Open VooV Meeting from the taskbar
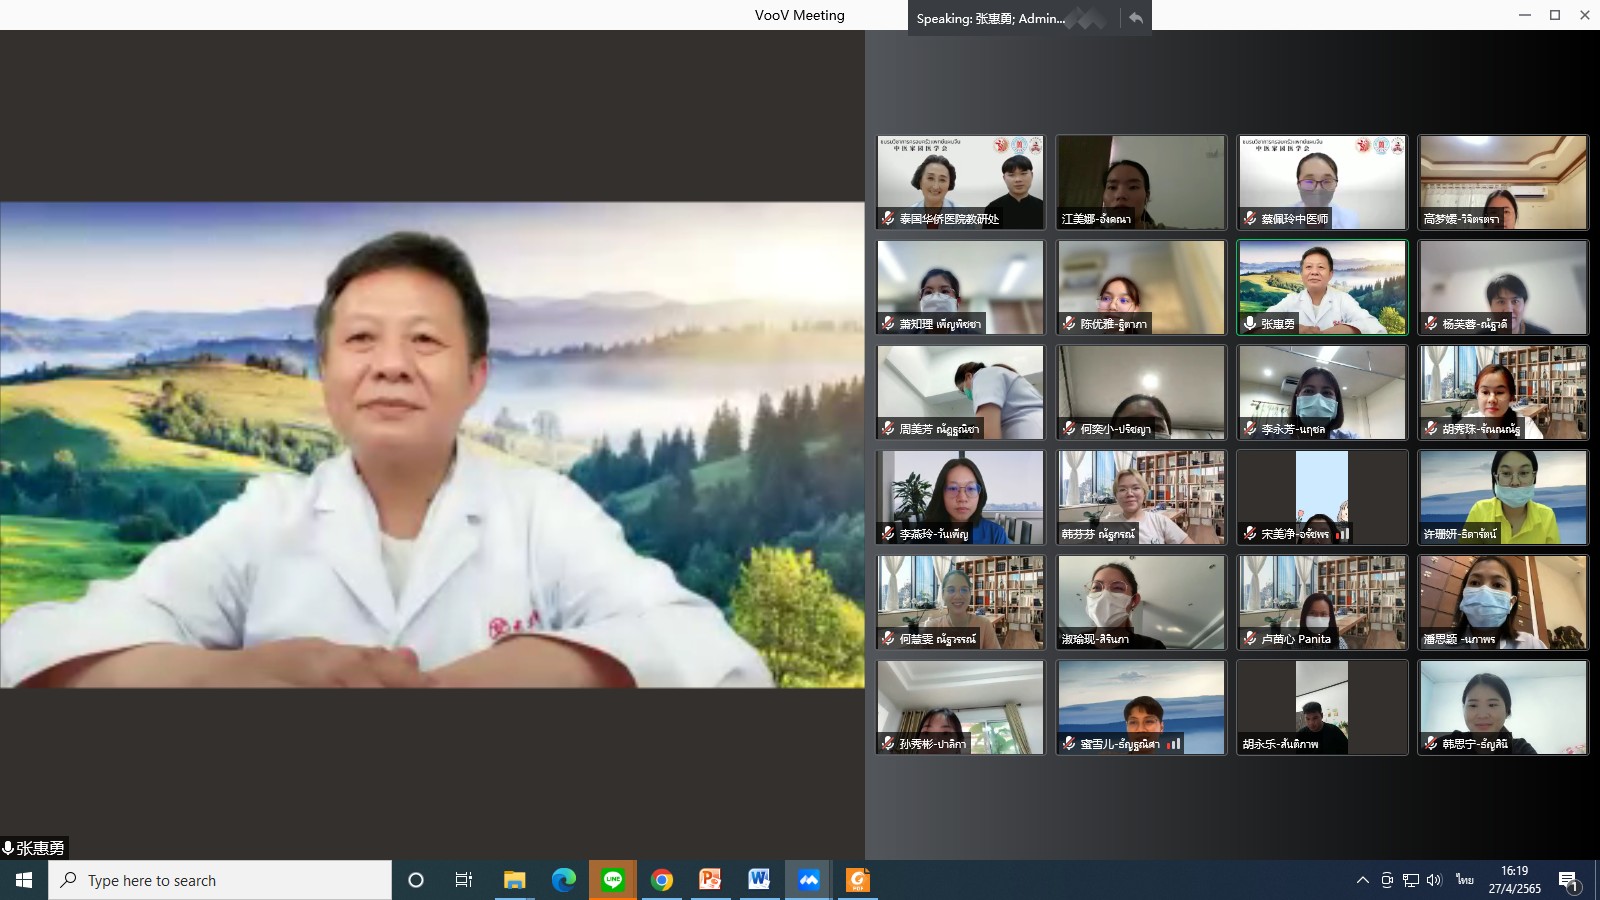Image resolution: width=1600 pixels, height=900 pixels. [808, 880]
